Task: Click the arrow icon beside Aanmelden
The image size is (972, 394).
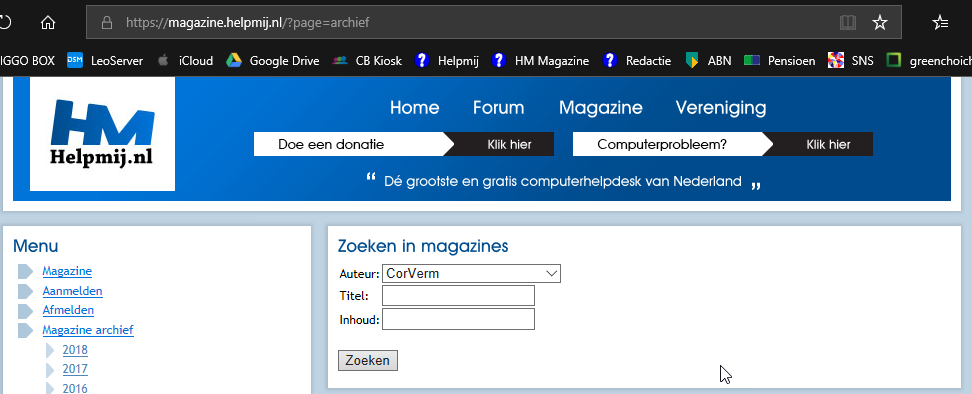Action: tap(25, 291)
